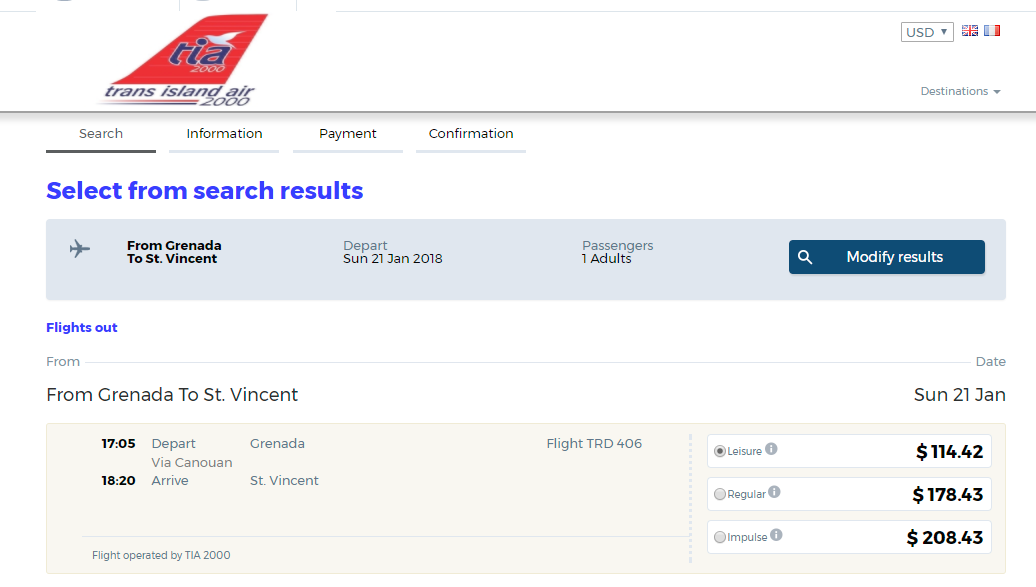Click the Select from search results heading
This screenshot has width=1036, height=587.
coord(205,190)
